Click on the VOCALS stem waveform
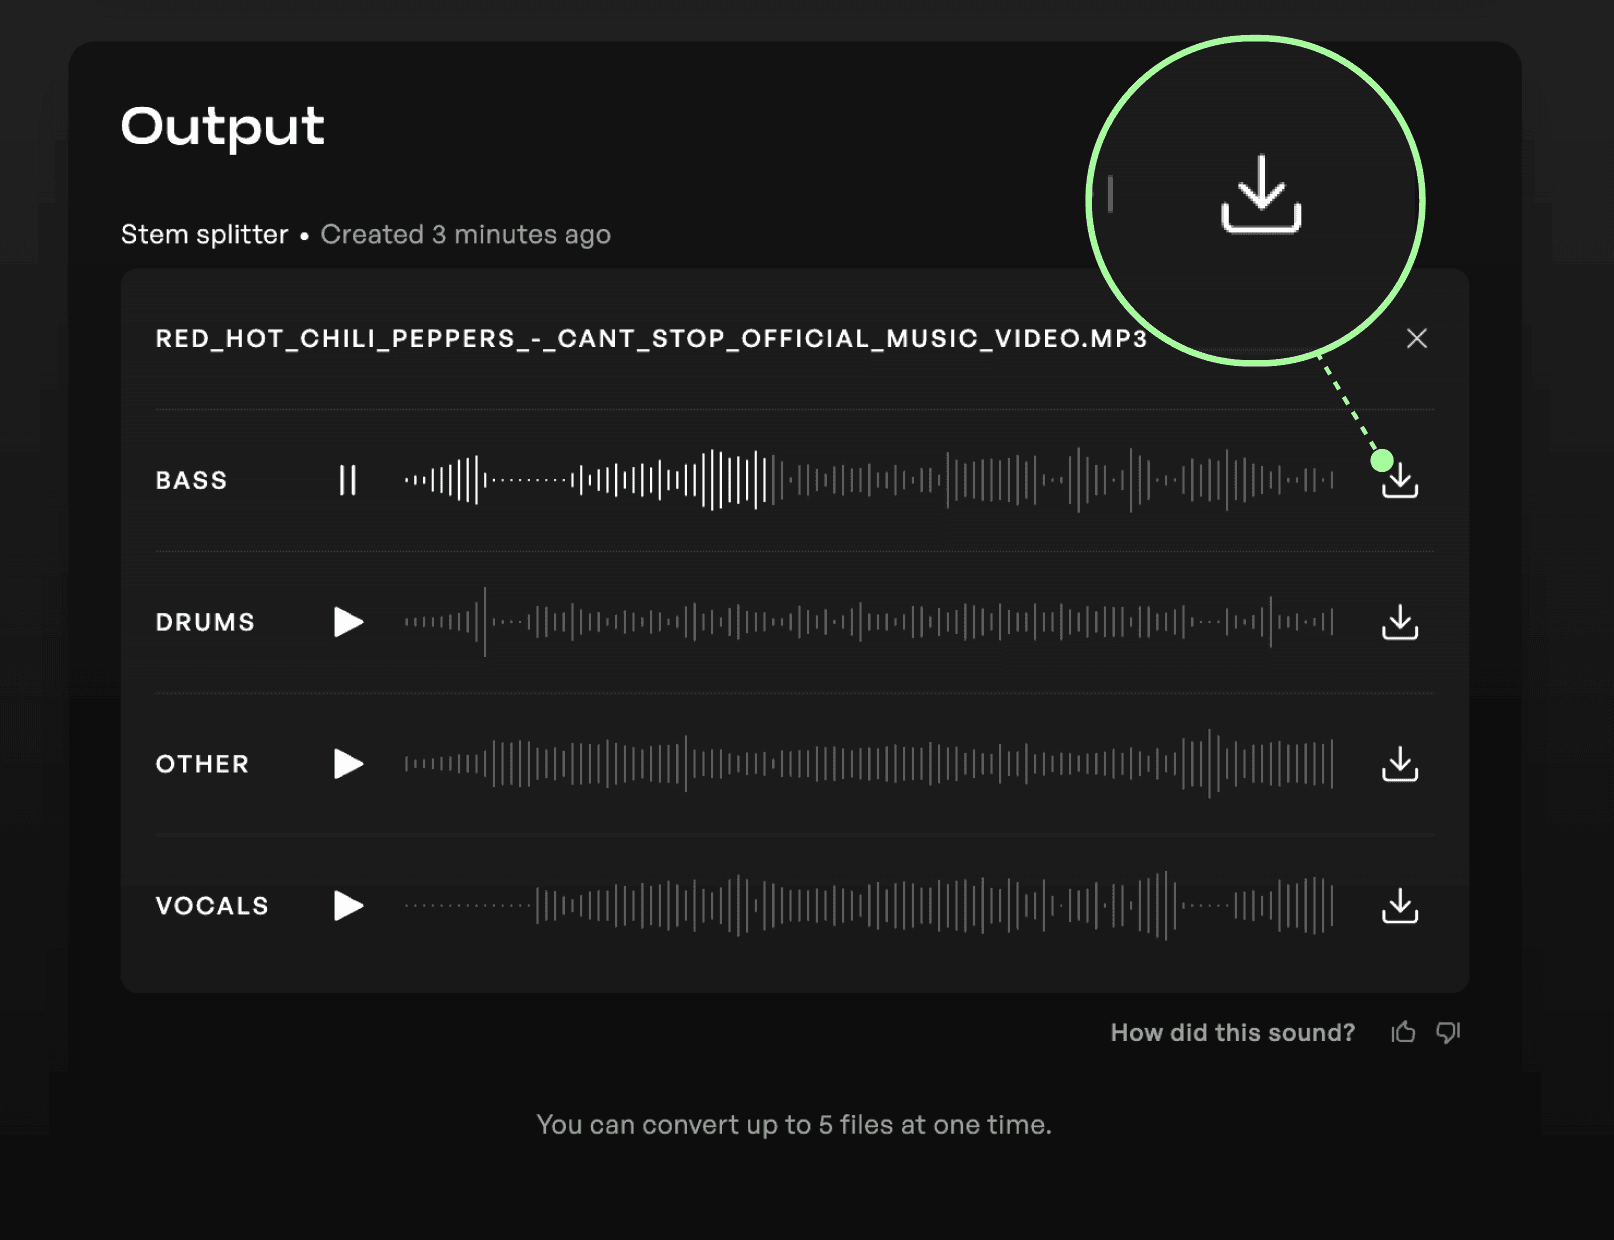Viewport: 1614px width, 1240px height. pyautogui.click(x=868, y=906)
